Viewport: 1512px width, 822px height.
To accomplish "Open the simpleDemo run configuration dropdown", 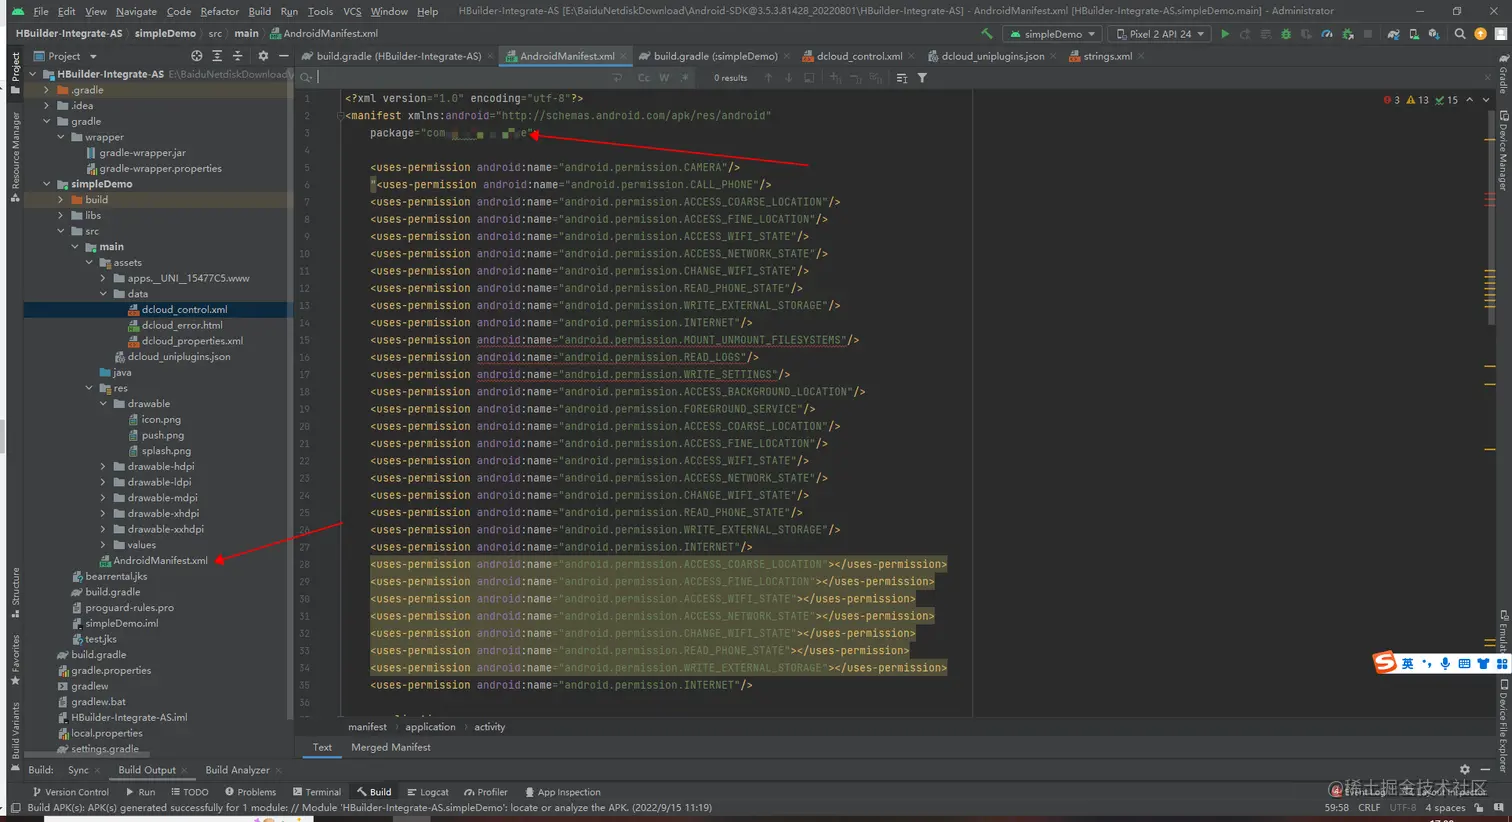I will click(x=1053, y=34).
